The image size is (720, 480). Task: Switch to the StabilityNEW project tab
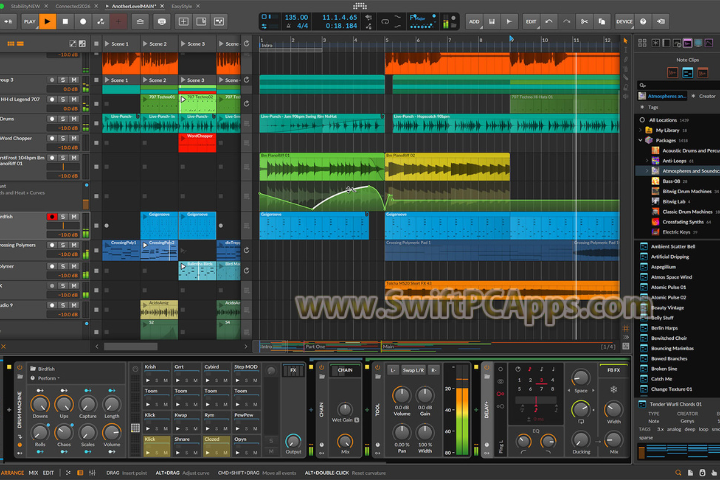point(25,6)
